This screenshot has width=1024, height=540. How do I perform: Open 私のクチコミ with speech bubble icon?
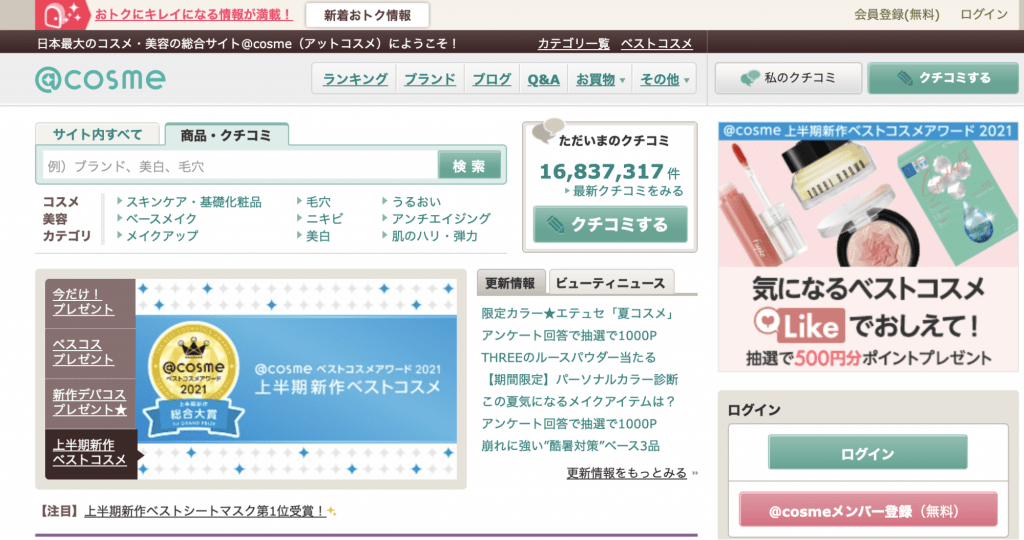(x=788, y=78)
